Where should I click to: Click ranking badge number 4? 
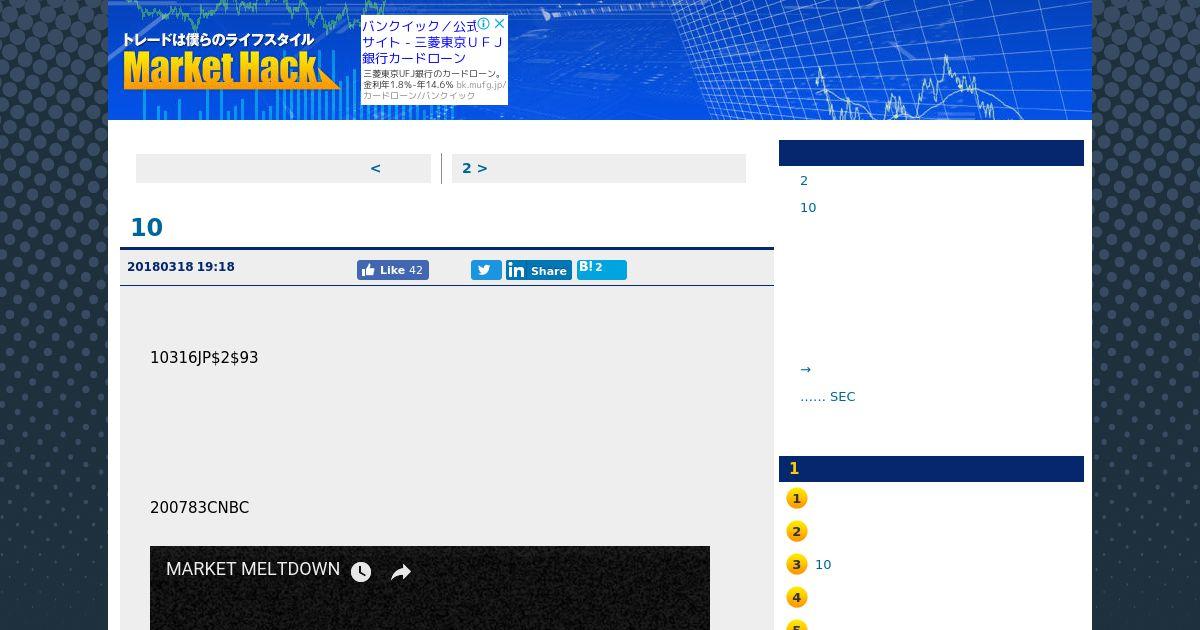click(797, 598)
